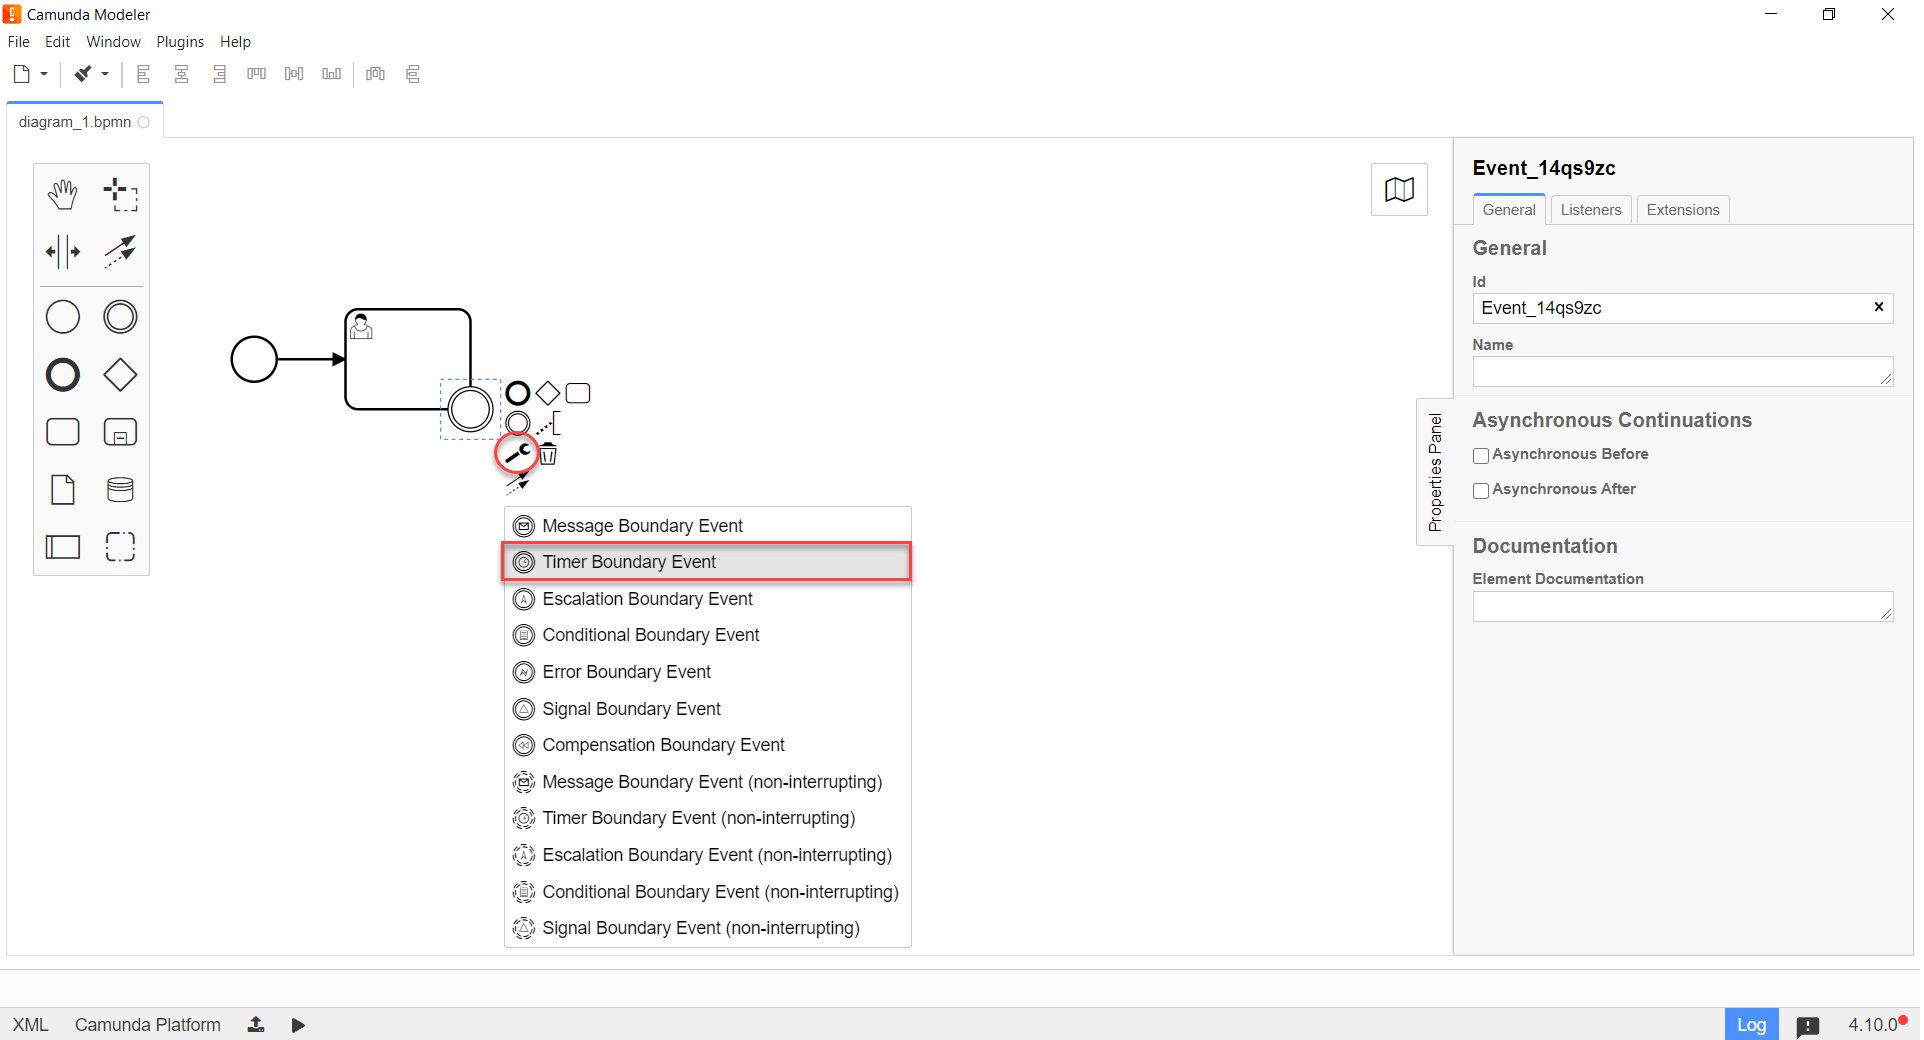Viewport: 1924px width, 1040px height.
Task: Create a Pool/Participant from palette
Action: pyautogui.click(x=63, y=547)
